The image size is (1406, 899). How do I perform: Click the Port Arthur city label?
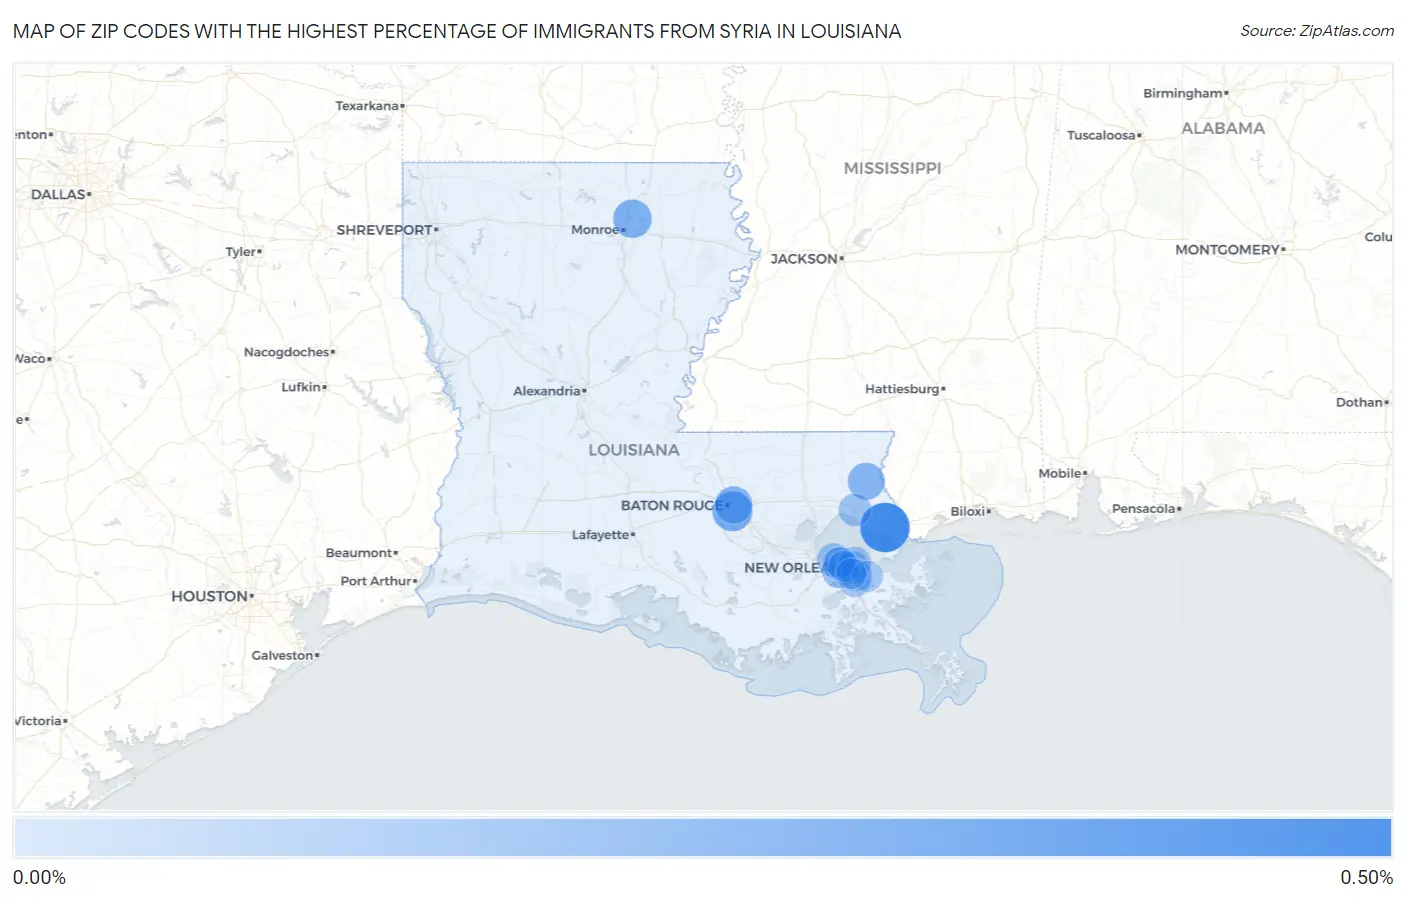pos(376,581)
